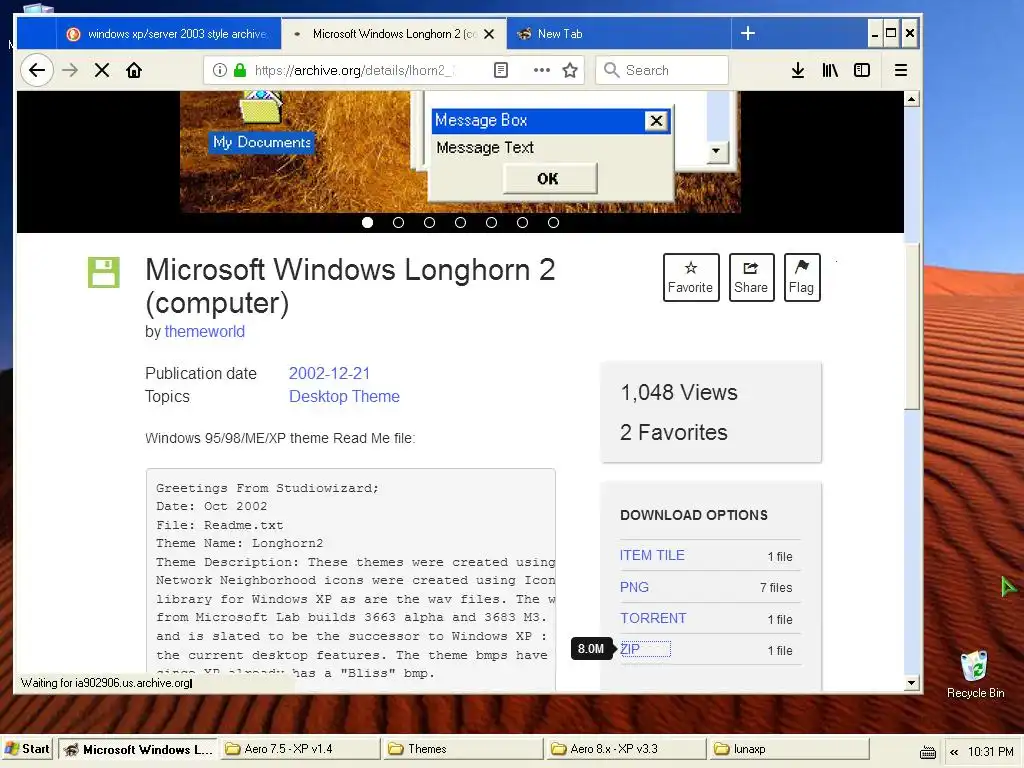Select the fourth carousel dot
The height and width of the screenshot is (768, 1024).
point(460,223)
